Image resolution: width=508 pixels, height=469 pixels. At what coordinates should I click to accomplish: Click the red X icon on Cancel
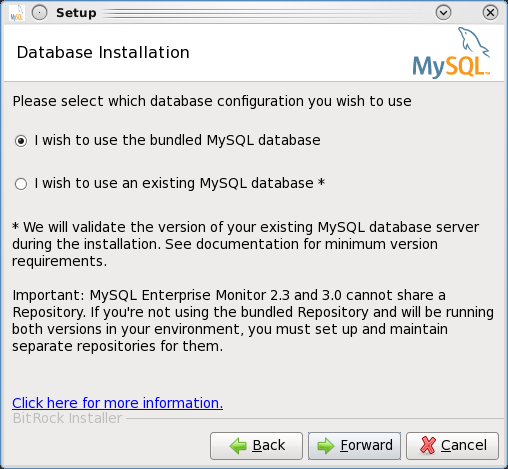pyautogui.click(x=428, y=445)
